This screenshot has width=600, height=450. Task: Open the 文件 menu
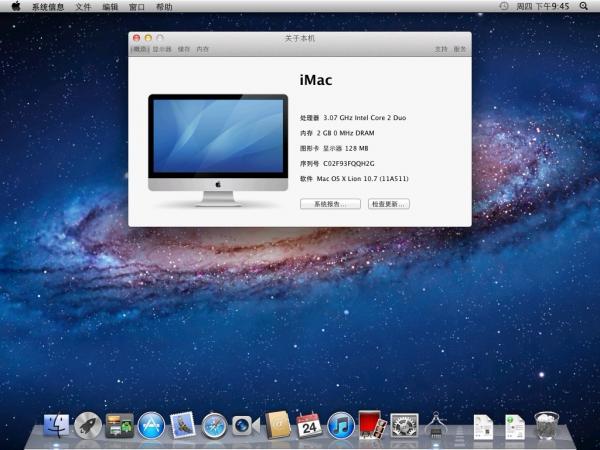[x=83, y=7]
